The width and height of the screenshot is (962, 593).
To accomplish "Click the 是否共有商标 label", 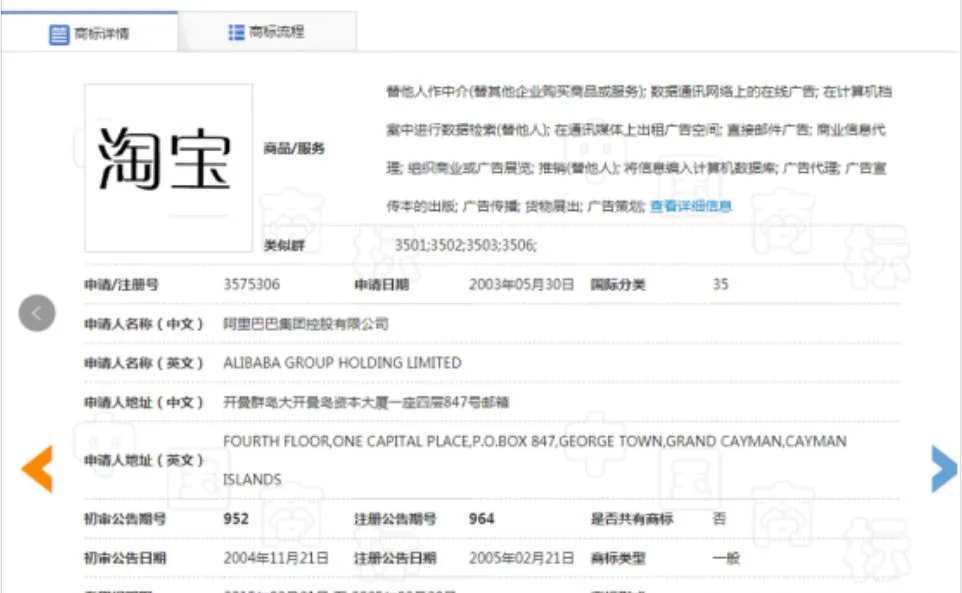I will click(632, 519).
